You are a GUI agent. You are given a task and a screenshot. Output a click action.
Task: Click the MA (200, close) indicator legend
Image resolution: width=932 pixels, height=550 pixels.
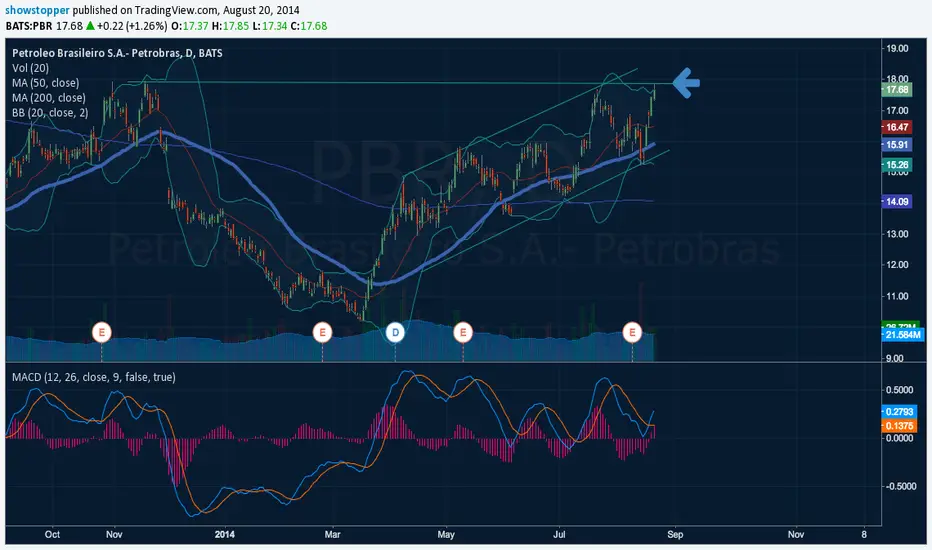tap(49, 98)
